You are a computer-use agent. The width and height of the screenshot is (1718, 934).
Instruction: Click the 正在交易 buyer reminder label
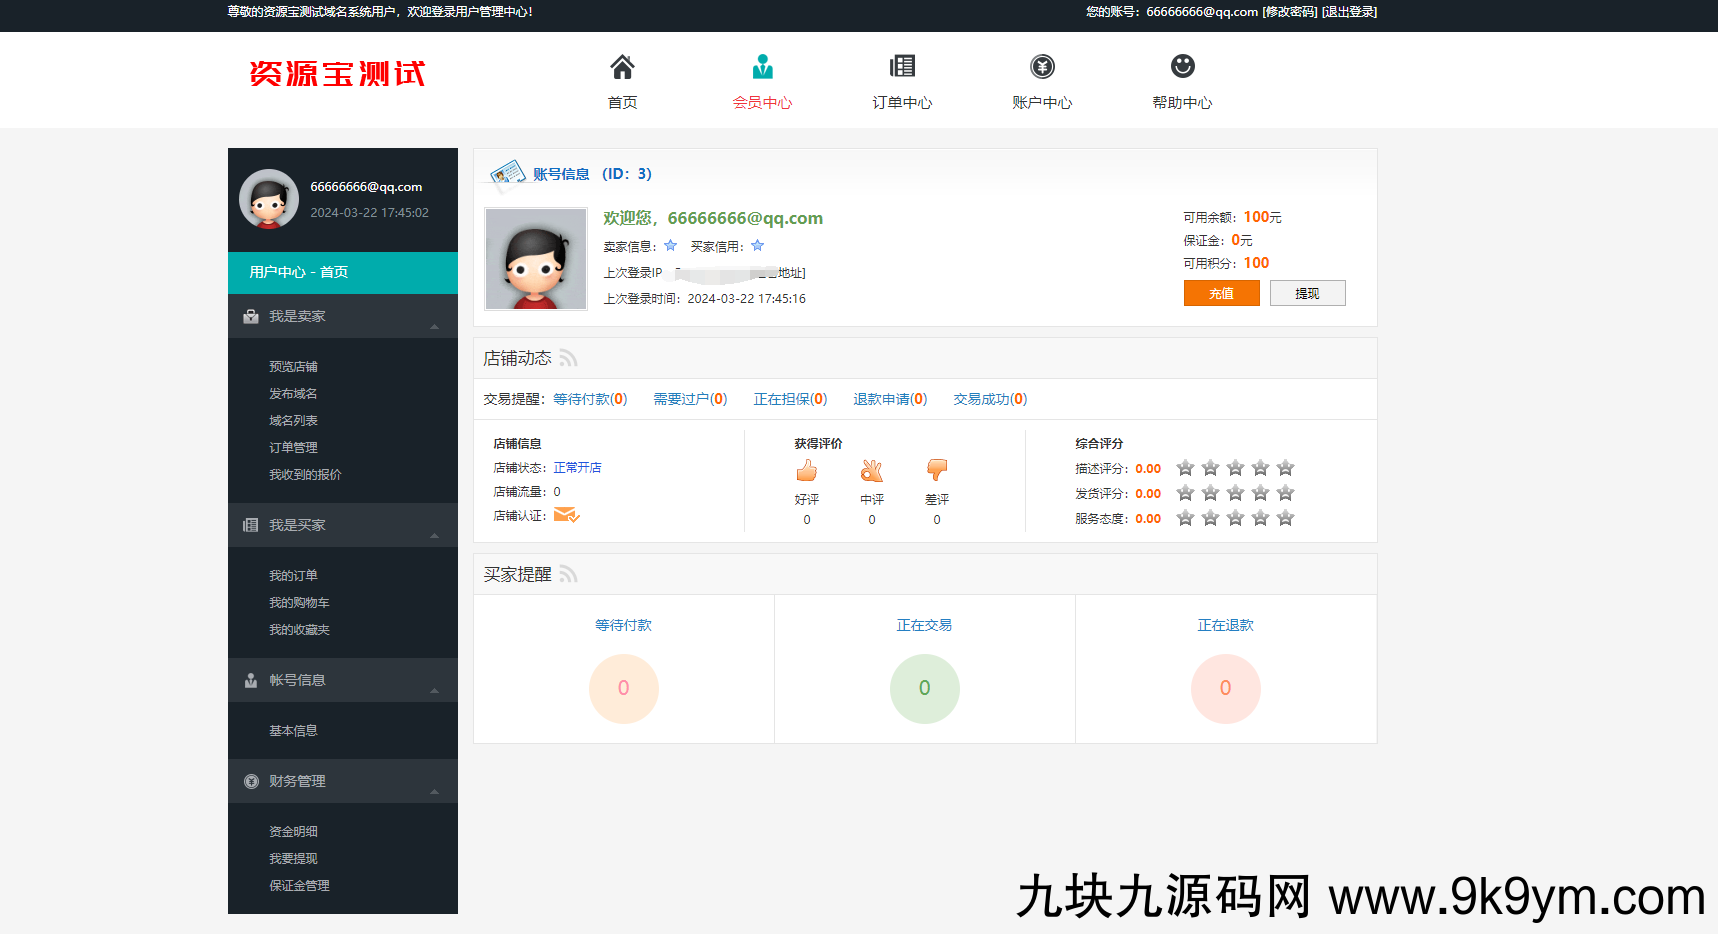(924, 625)
